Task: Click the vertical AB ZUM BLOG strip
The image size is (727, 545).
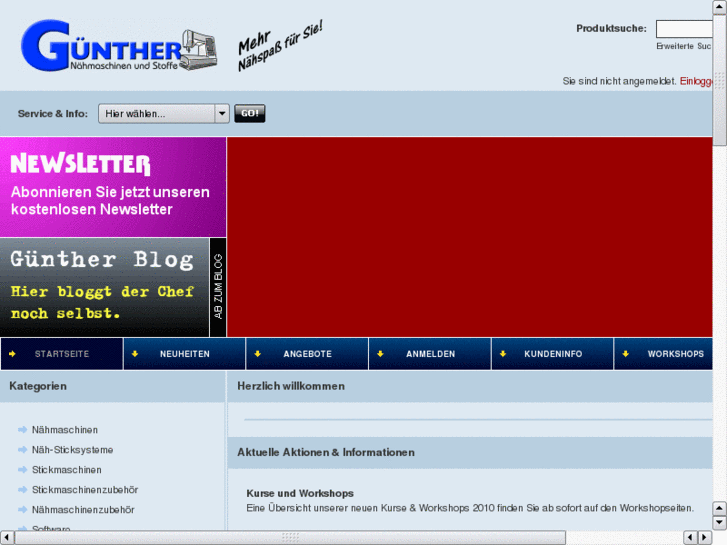Action: (218, 287)
